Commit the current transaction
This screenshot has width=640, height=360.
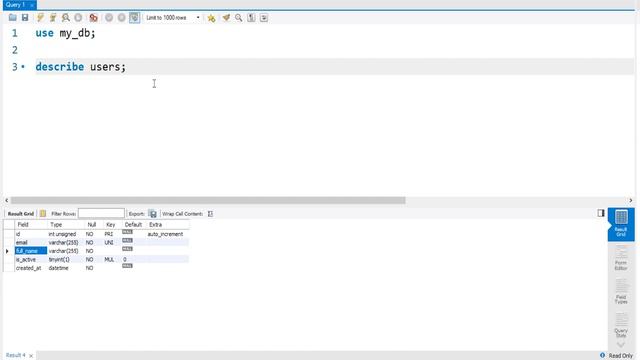coord(109,18)
